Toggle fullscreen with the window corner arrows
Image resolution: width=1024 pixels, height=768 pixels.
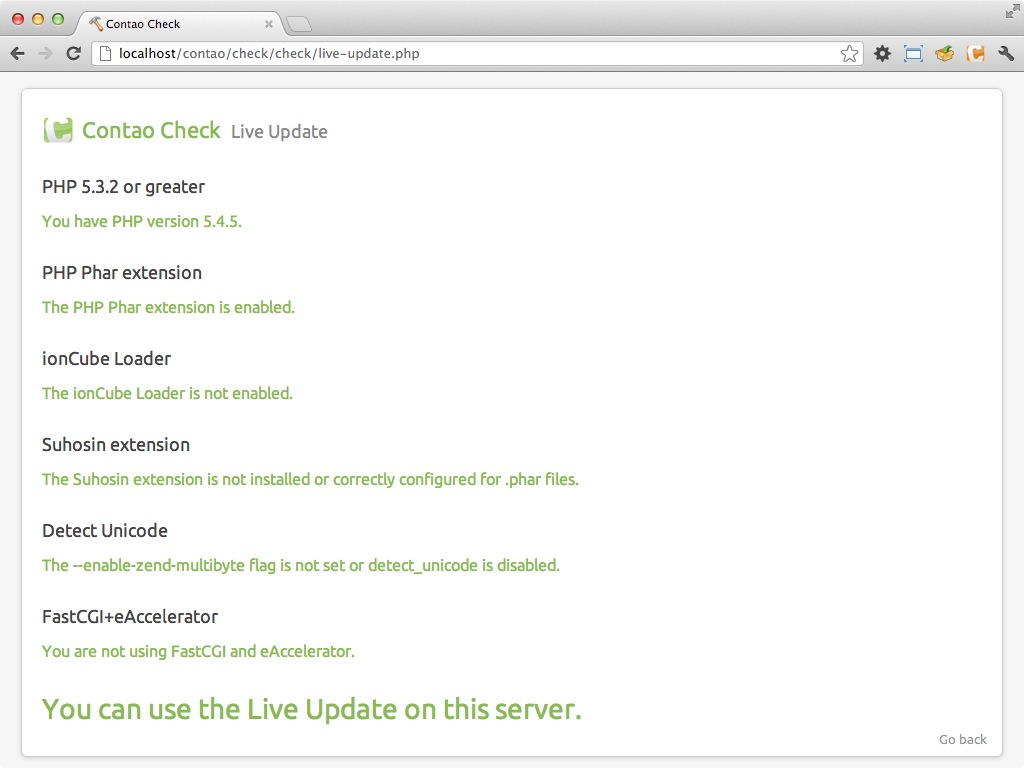pos(1012,11)
